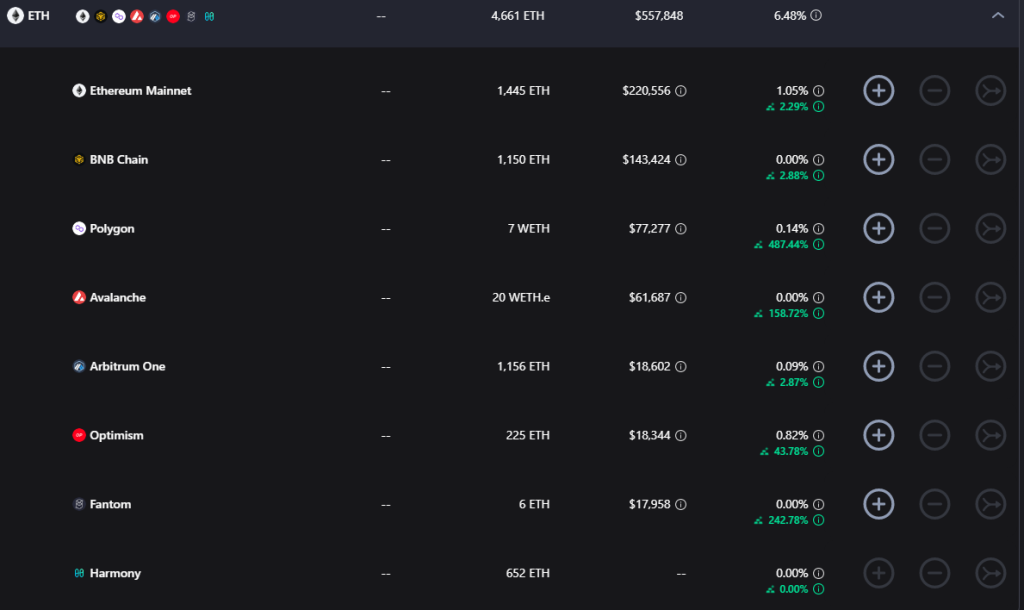This screenshot has width=1024, height=610.
Task: Click the arrow transfer icon for BNB Chain
Action: tap(991, 159)
